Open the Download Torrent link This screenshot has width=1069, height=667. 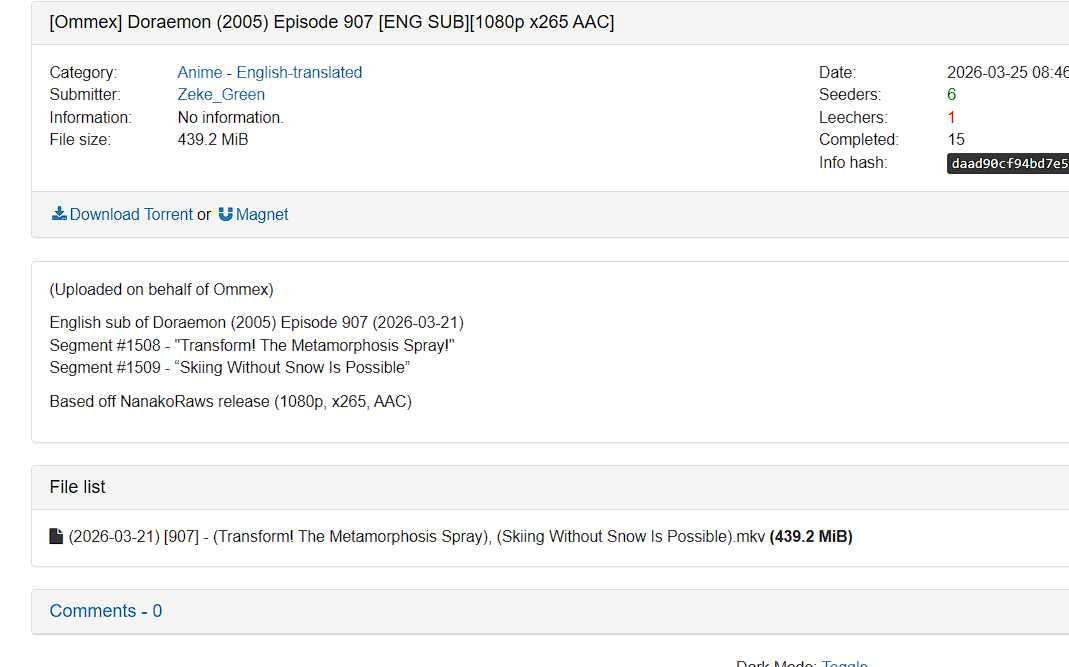[x=131, y=214]
